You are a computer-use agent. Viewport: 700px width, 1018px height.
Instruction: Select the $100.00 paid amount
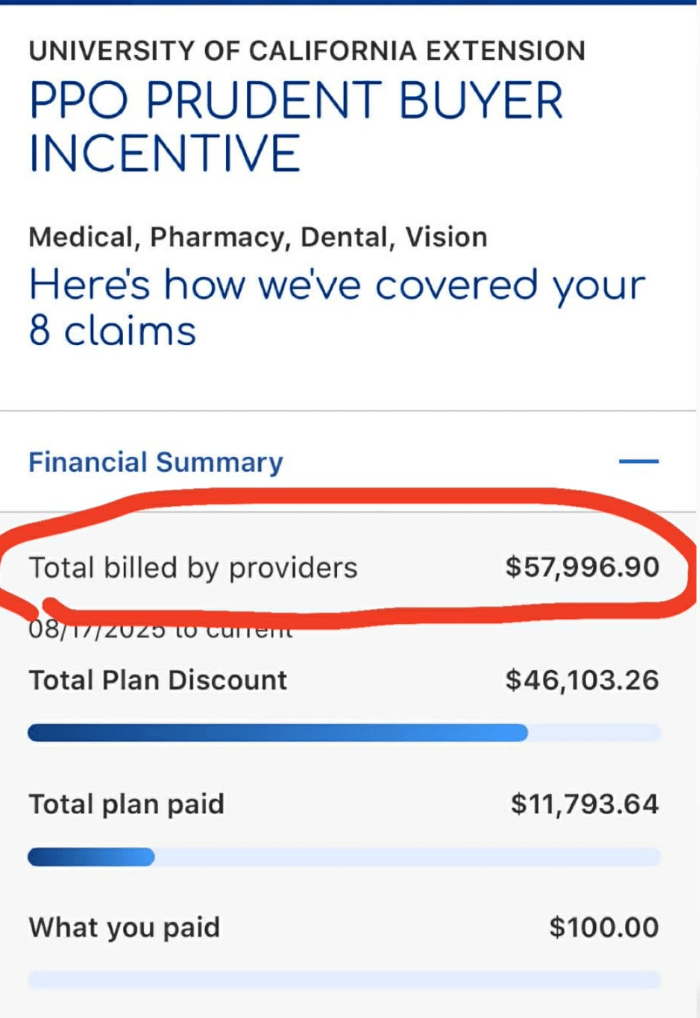pyautogui.click(x=605, y=927)
